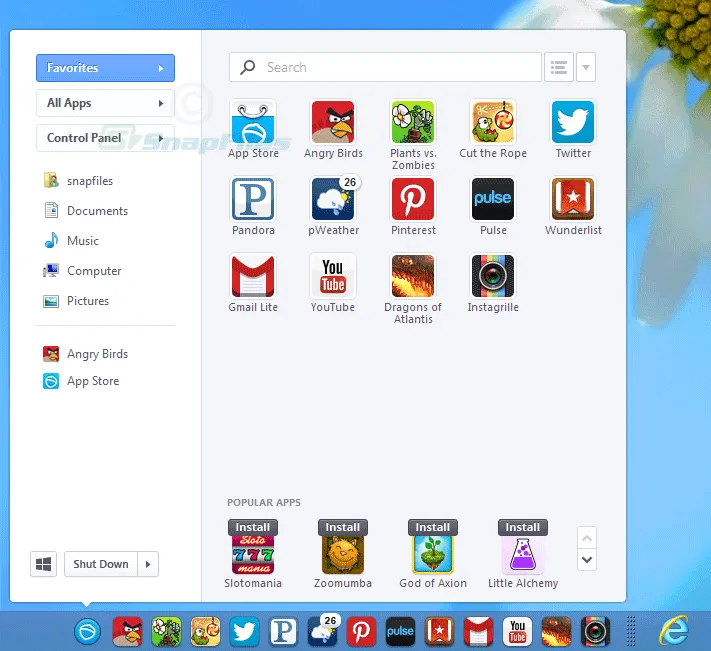Click the God of Axion thumbnail
This screenshot has width=711, height=651.
pyautogui.click(x=433, y=554)
